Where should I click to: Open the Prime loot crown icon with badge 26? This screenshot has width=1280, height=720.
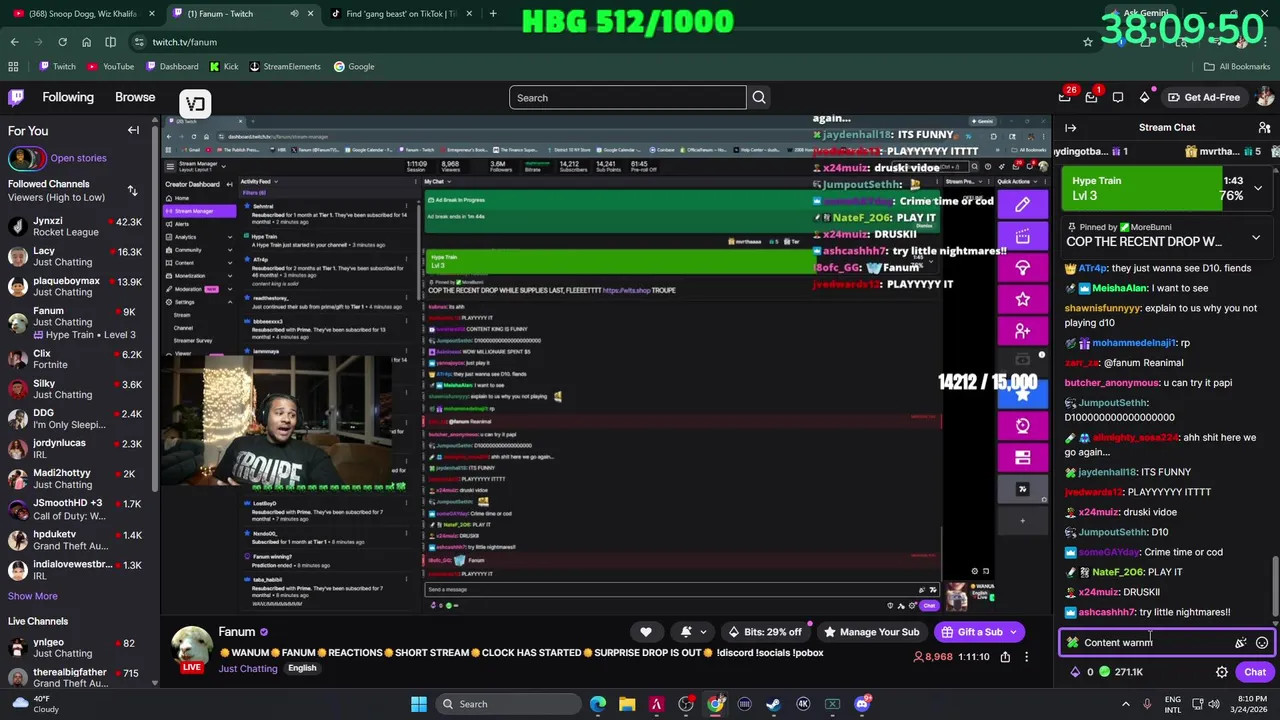tap(1065, 97)
